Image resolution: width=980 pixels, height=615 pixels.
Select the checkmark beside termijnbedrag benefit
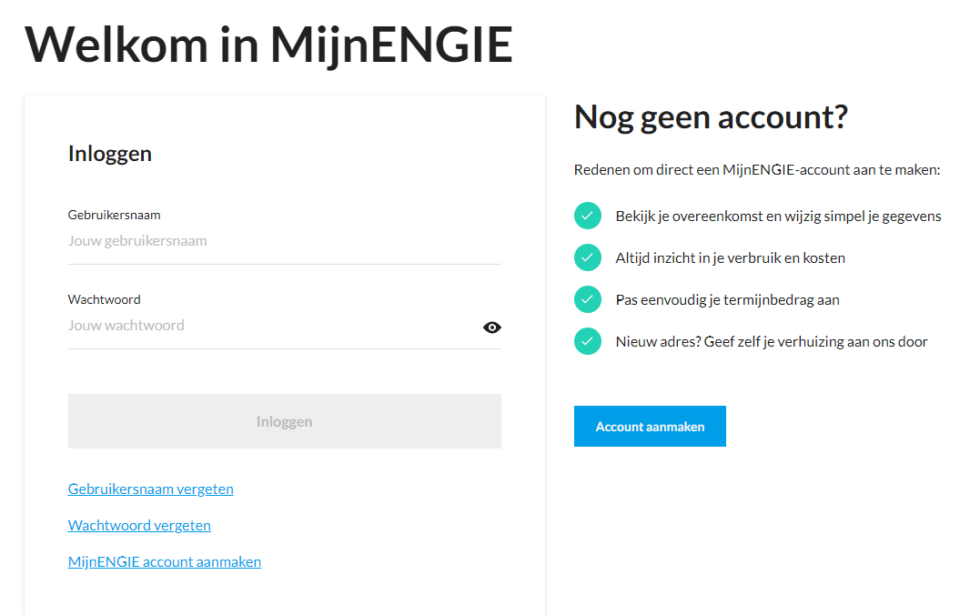[588, 299]
